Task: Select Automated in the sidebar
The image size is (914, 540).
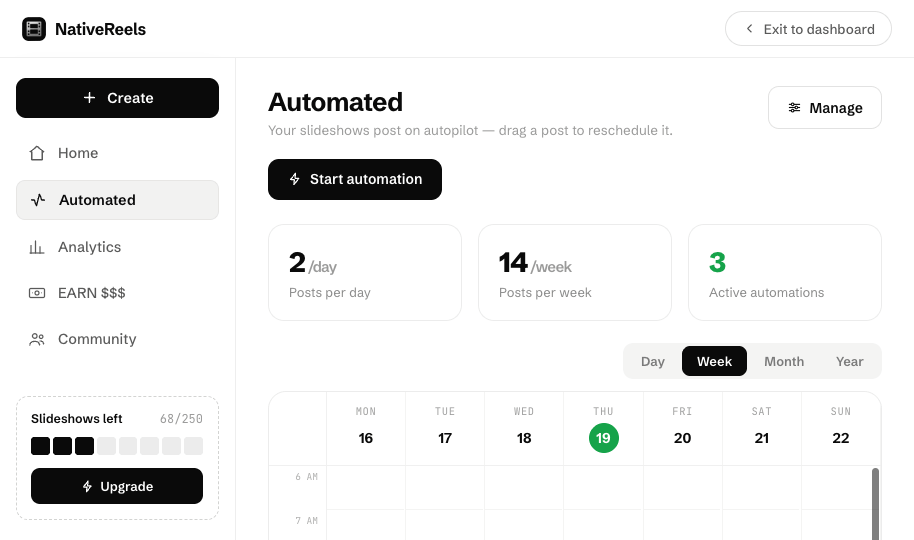Action: pyautogui.click(x=117, y=200)
